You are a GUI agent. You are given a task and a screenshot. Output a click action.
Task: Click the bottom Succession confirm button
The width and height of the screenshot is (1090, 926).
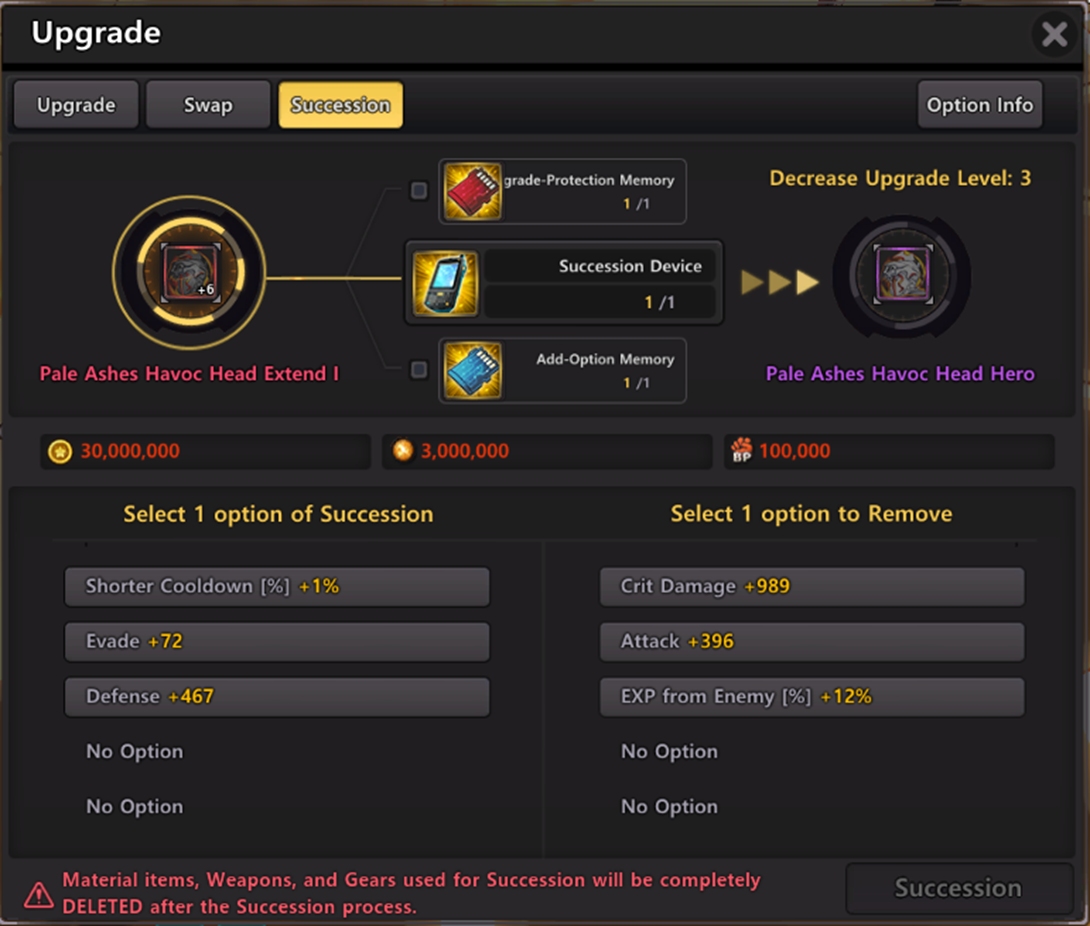pos(959,888)
